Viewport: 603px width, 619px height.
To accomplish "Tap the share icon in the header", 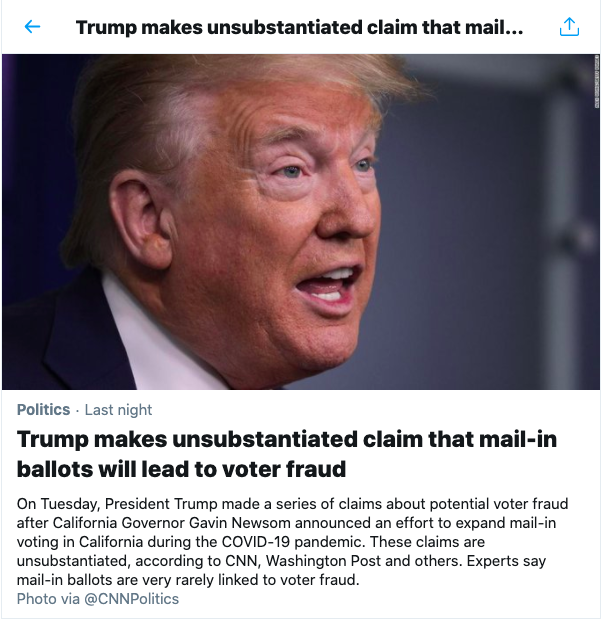I will [569, 27].
